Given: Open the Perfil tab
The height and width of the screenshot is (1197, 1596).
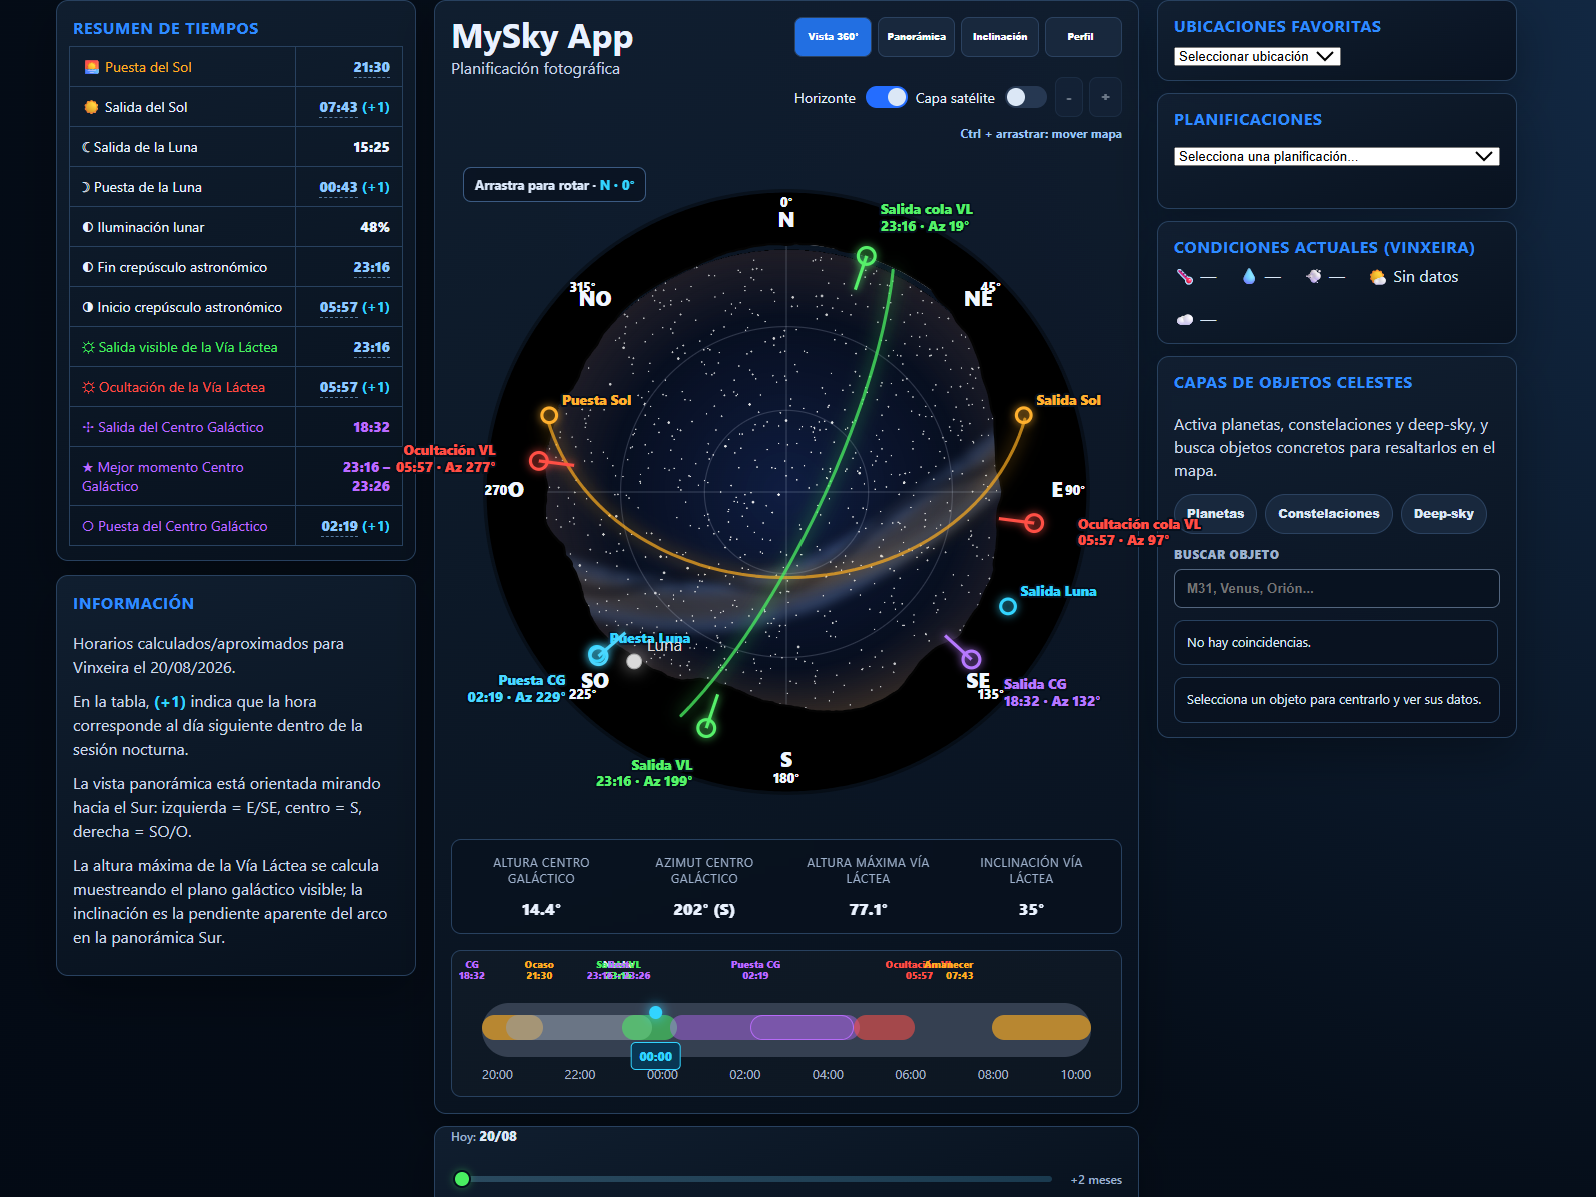Looking at the screenshot, I should pyautogui.click(x=1083, y=37).
